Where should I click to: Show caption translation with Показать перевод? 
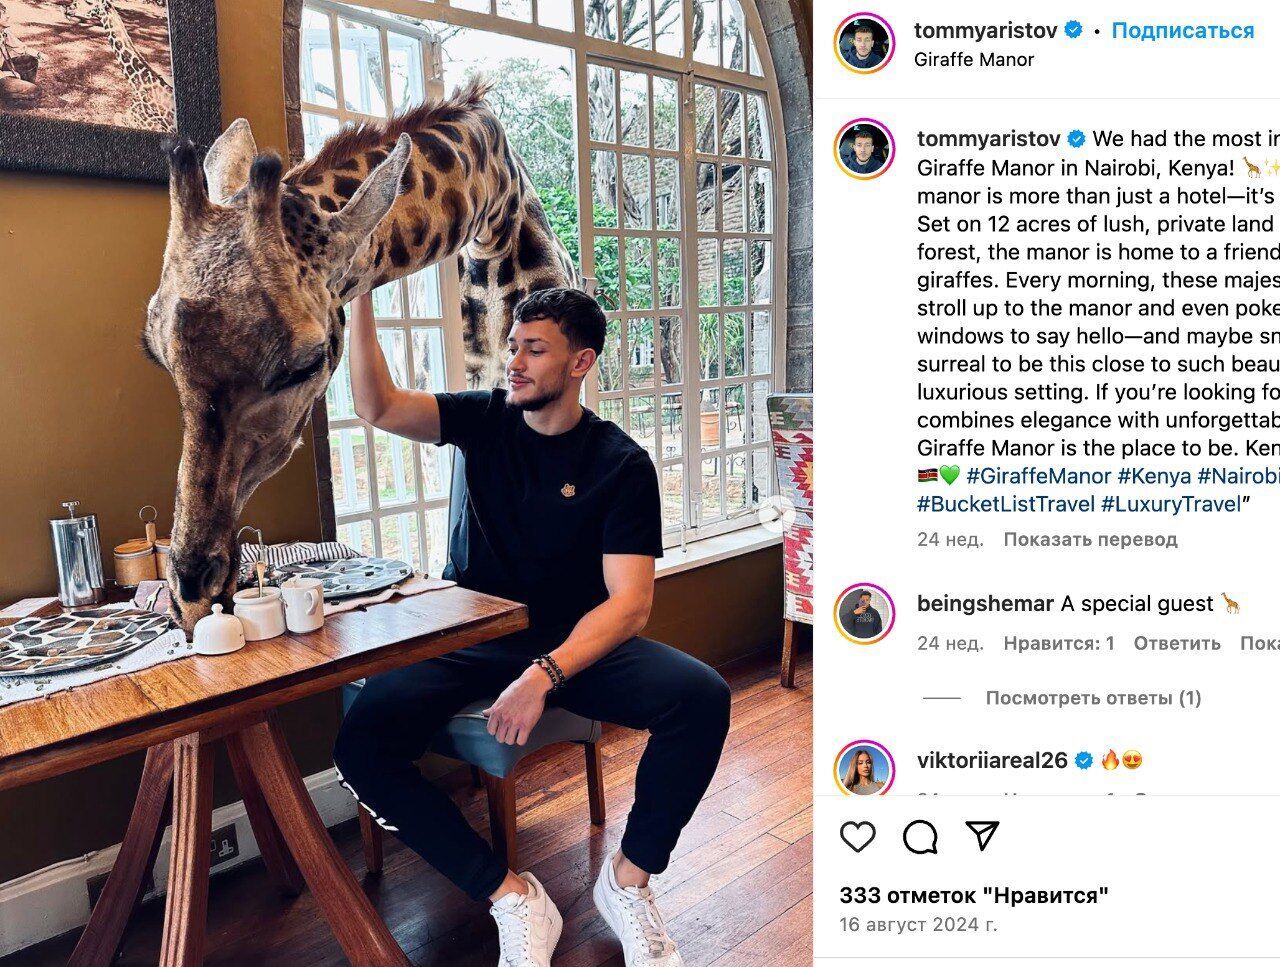click(x=1090, y=539)
